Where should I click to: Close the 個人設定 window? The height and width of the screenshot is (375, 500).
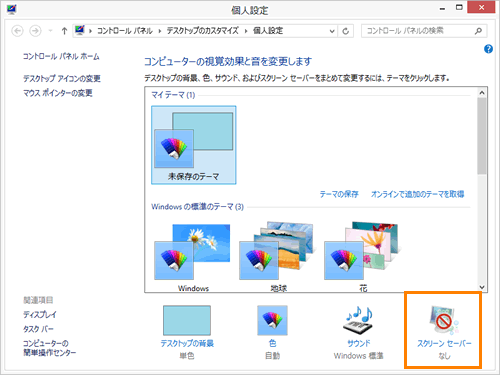pos(481,7)
